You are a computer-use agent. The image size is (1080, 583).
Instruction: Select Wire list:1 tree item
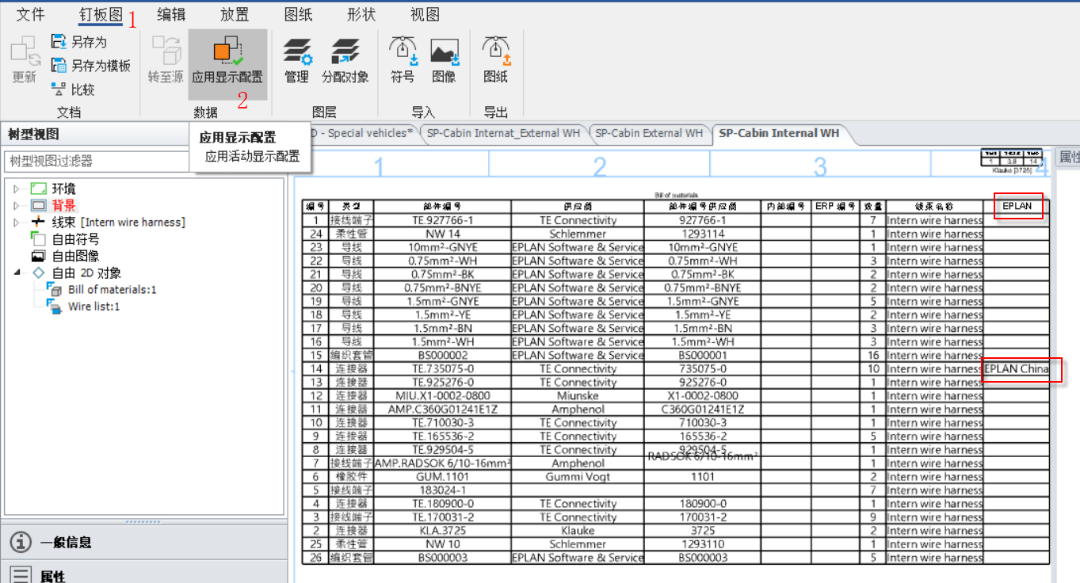click(94, 307)
